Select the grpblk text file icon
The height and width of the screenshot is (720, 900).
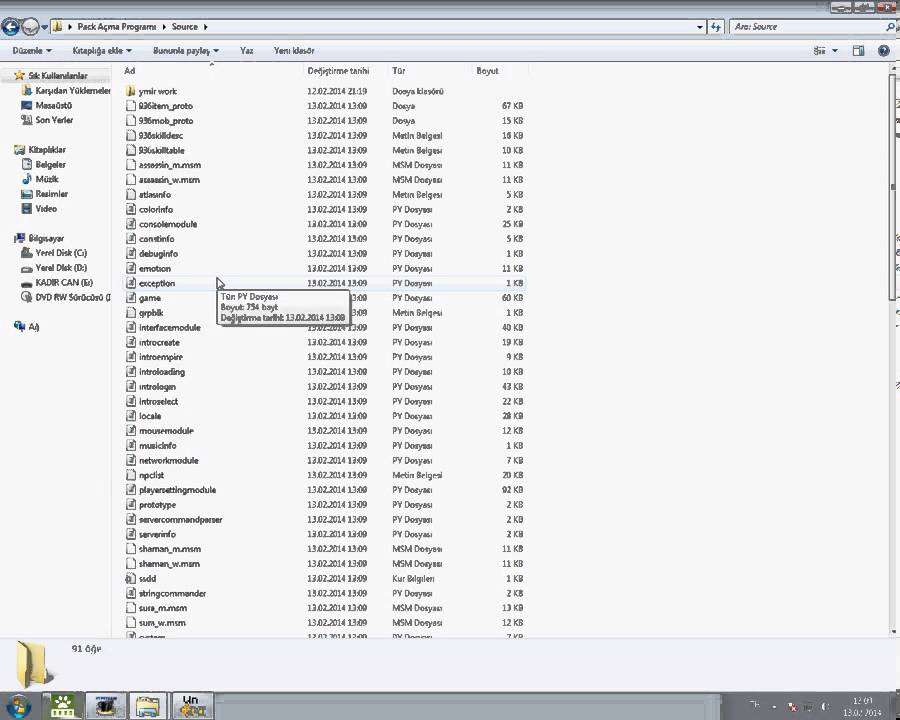(130, 313)
